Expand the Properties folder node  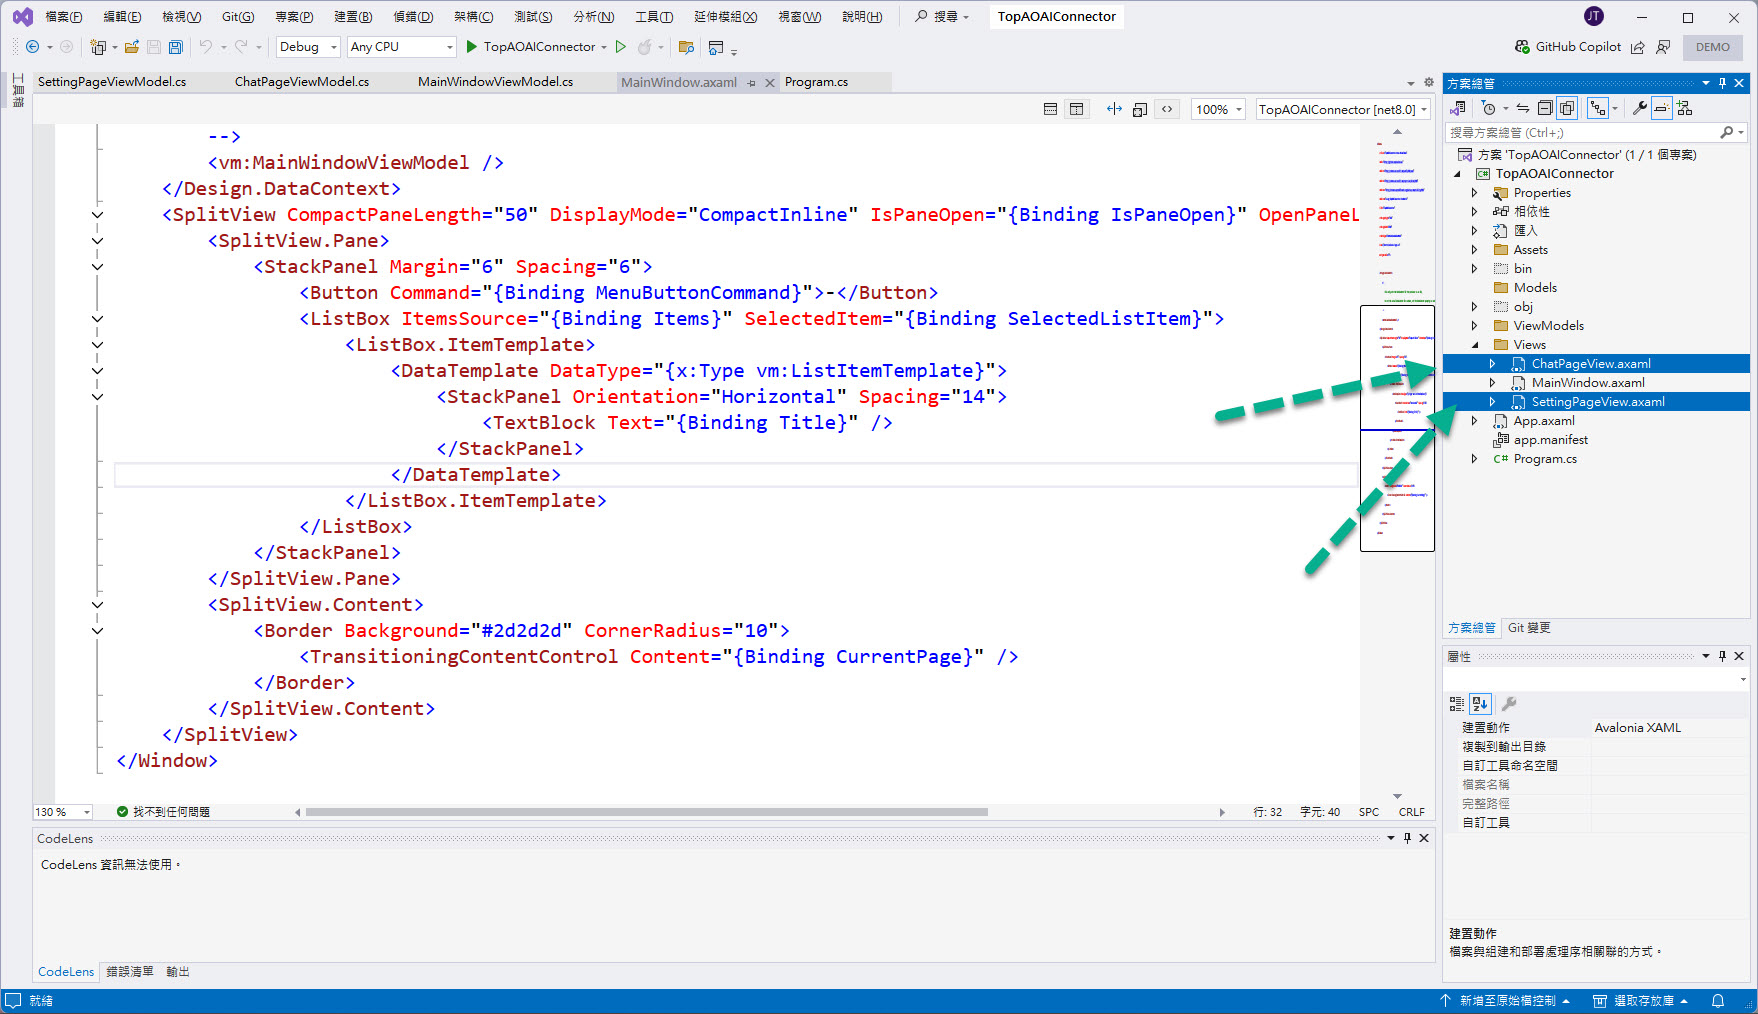1474,193
